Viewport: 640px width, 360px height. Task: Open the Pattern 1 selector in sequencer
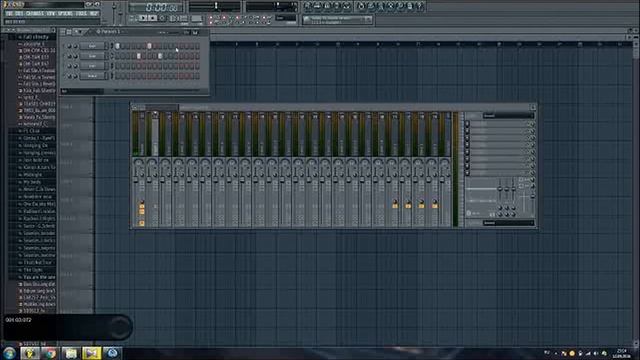coord(108,31)
